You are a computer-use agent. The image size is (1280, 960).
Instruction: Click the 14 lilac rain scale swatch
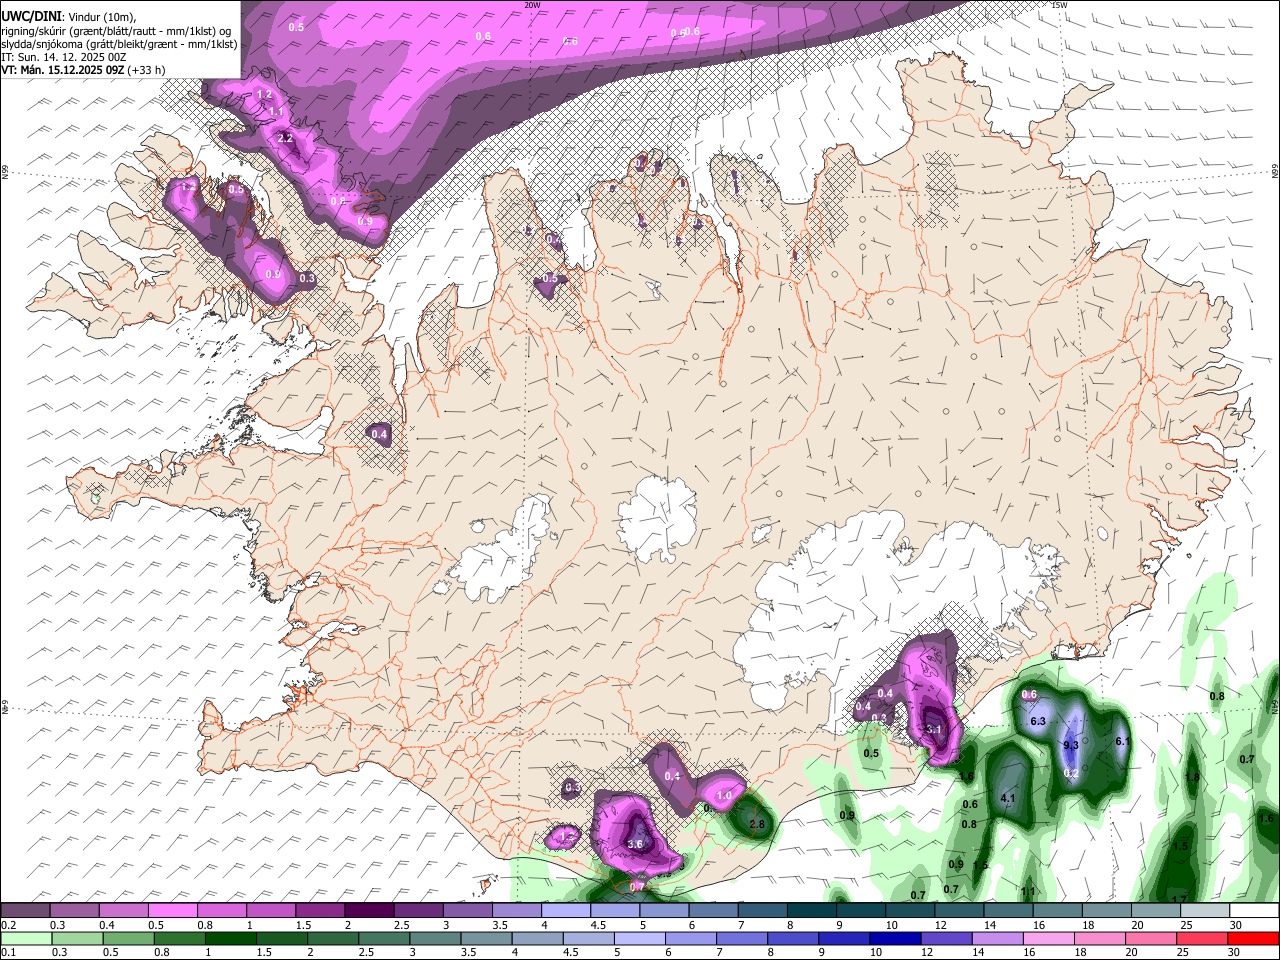pos(998,939)
